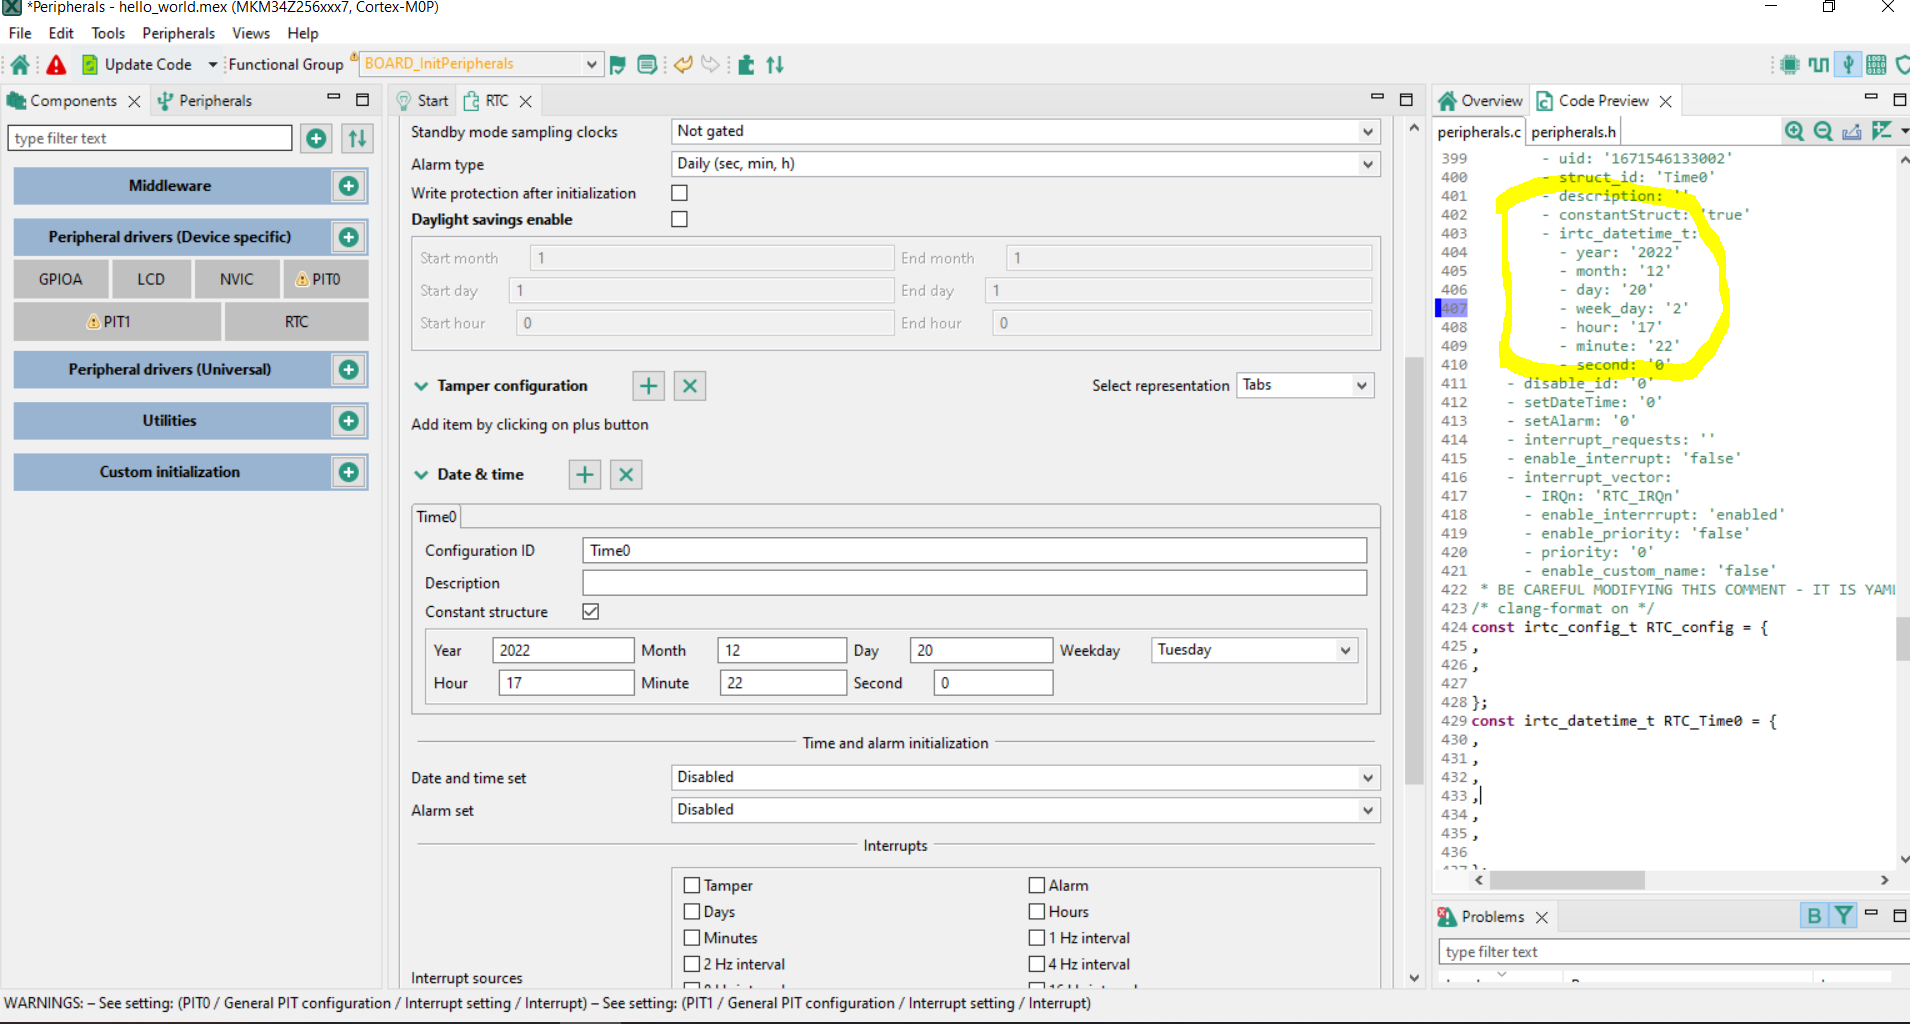This screenshot has height=1024, width=1910.
Task: Collapse the Date & time section
Action: (x=421, y=474)
